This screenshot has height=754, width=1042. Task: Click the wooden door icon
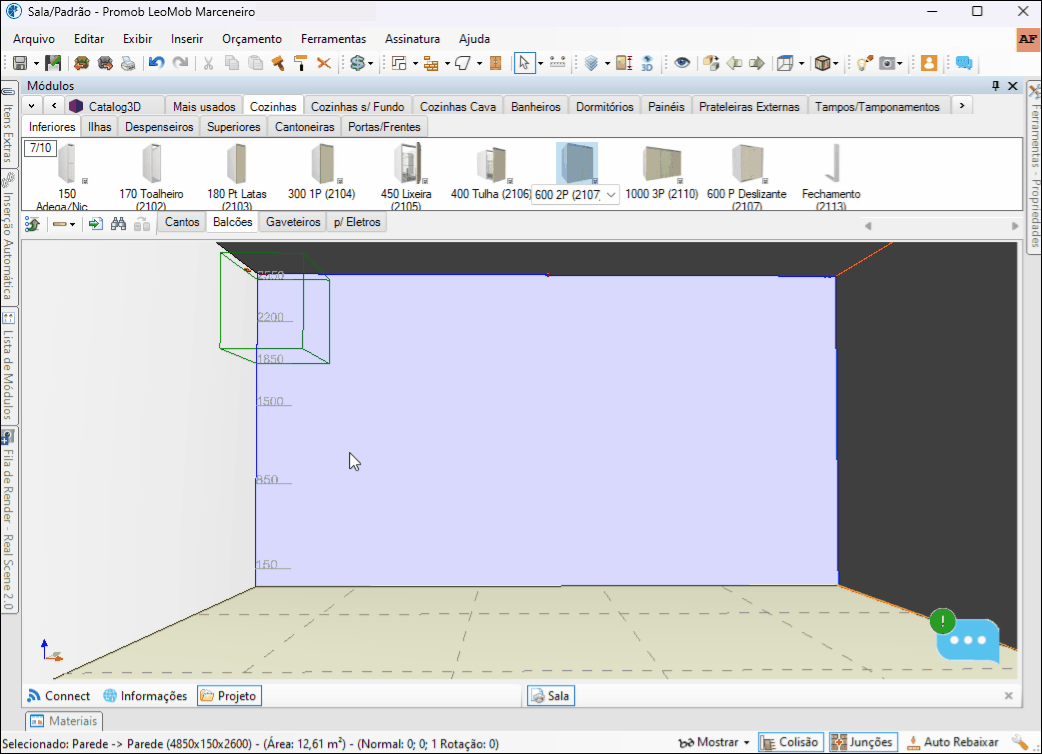(x=495, y=63)
